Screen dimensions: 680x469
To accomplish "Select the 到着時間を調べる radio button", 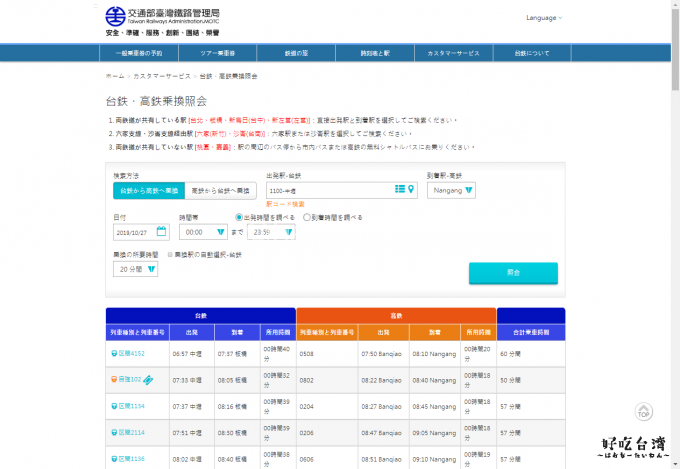I will 306,216.
